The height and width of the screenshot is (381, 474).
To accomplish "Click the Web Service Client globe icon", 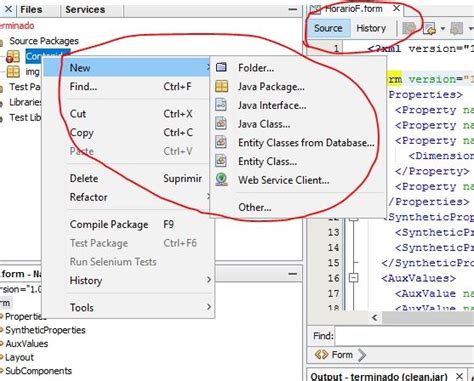I will 221,179.
